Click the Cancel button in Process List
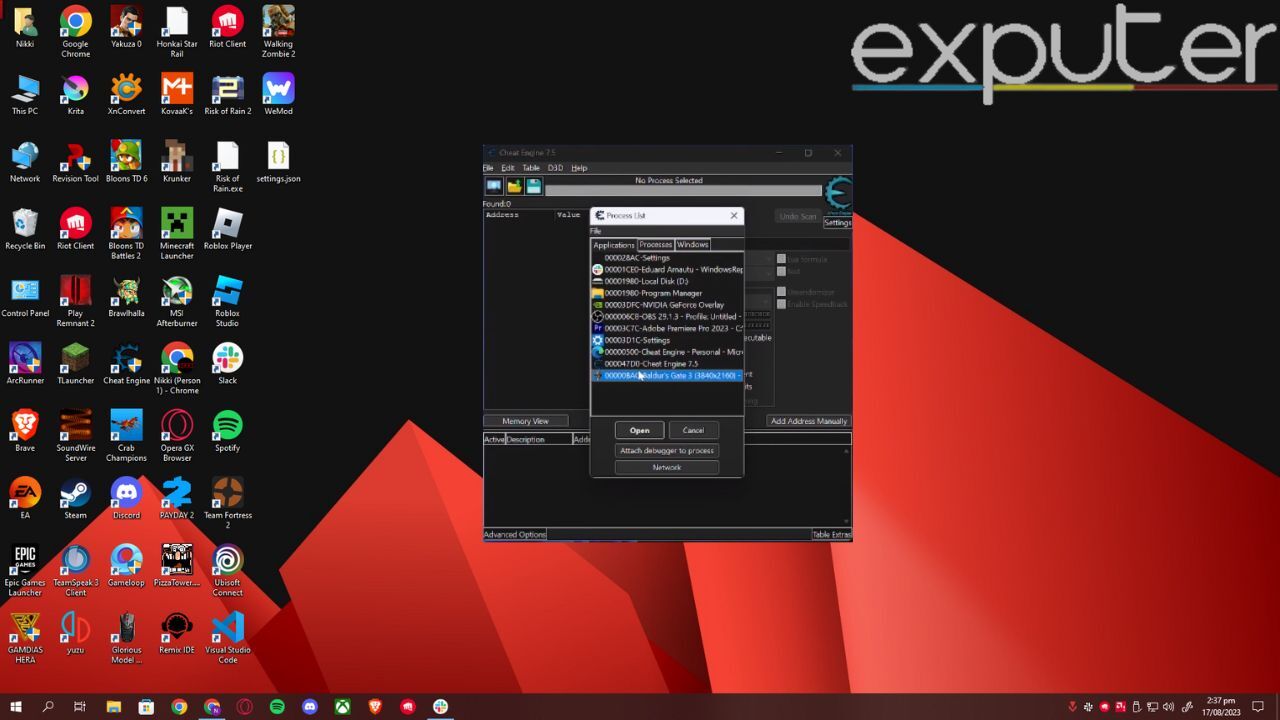1280x720 pixels. [693, 430]
